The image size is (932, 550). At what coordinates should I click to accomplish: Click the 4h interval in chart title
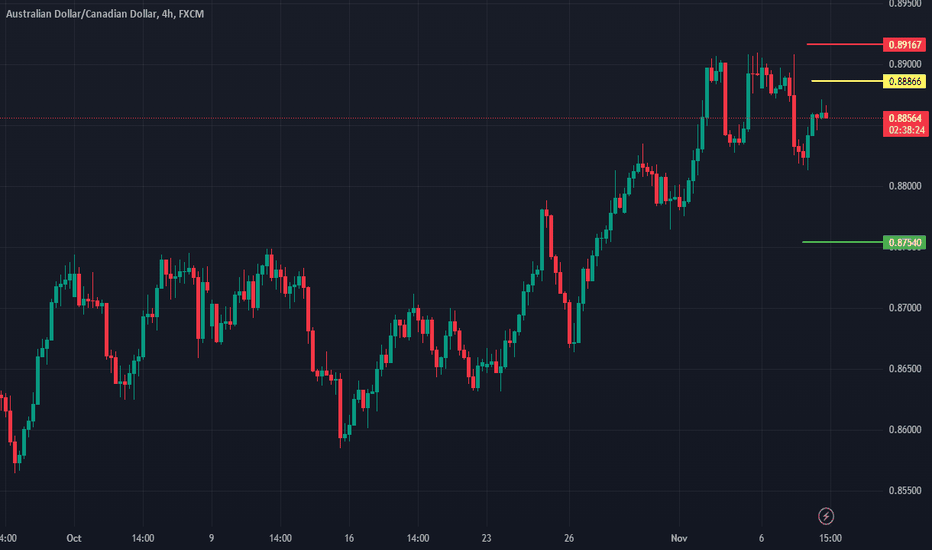167,14
